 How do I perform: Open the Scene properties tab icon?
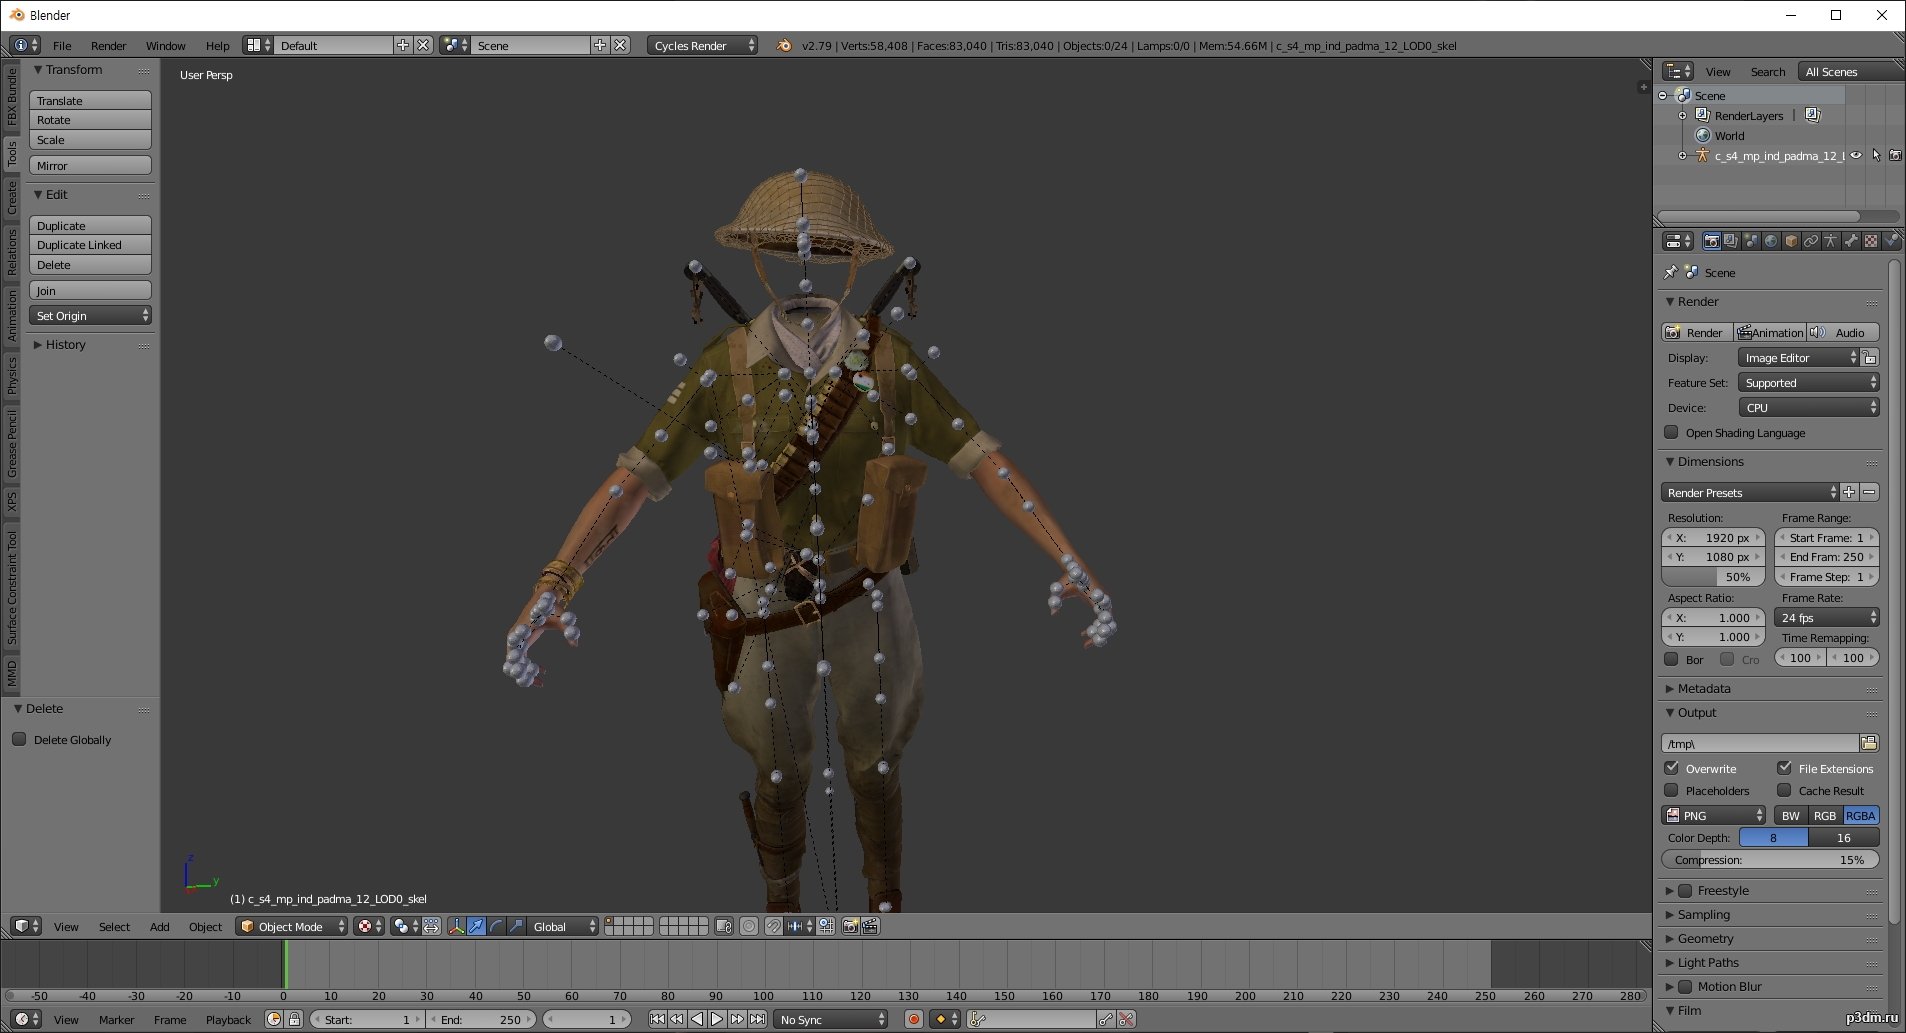[1751, 241]
